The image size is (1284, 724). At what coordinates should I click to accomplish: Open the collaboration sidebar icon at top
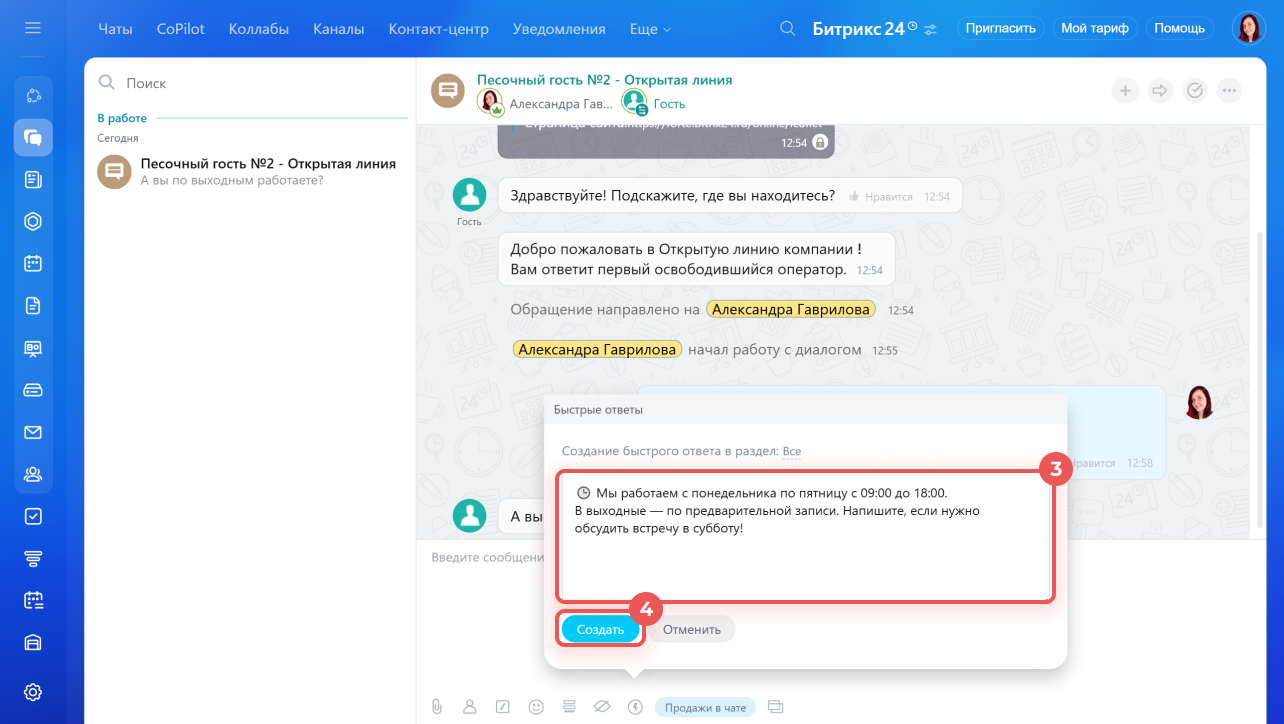click(33, 96)
